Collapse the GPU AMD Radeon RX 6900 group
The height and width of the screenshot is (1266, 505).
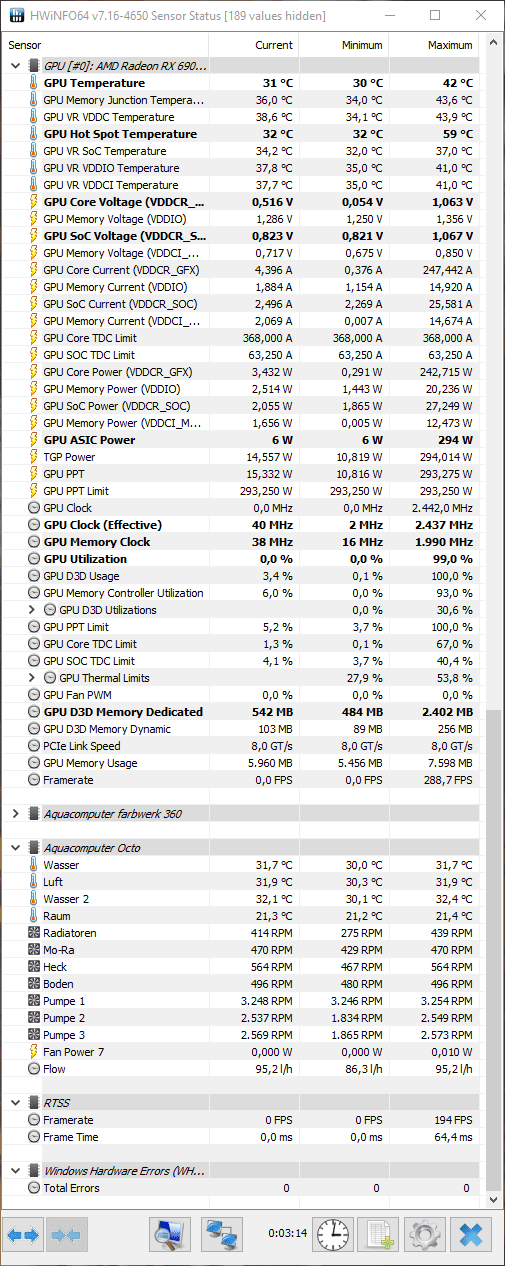(15, 66)
